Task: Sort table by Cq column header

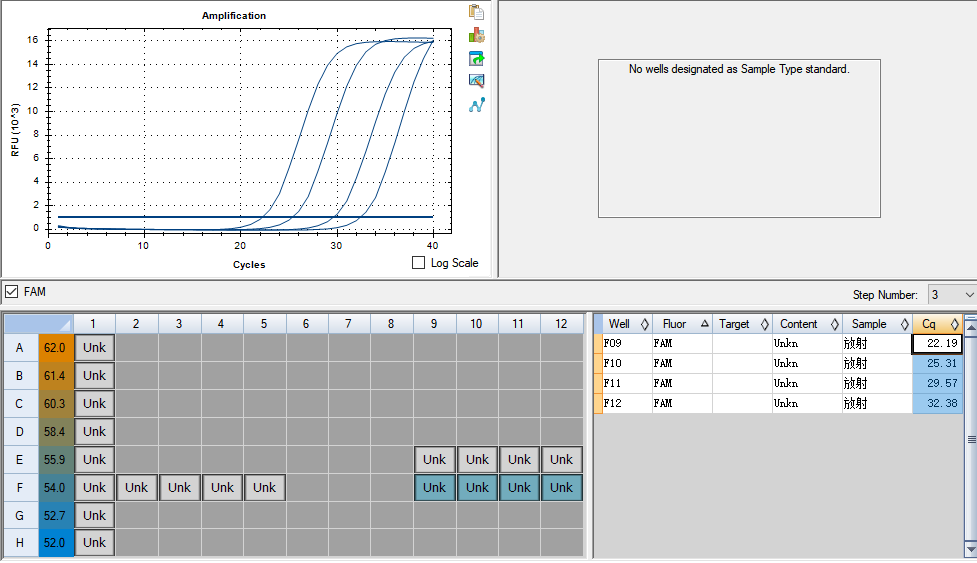Action: coord(938,324)
